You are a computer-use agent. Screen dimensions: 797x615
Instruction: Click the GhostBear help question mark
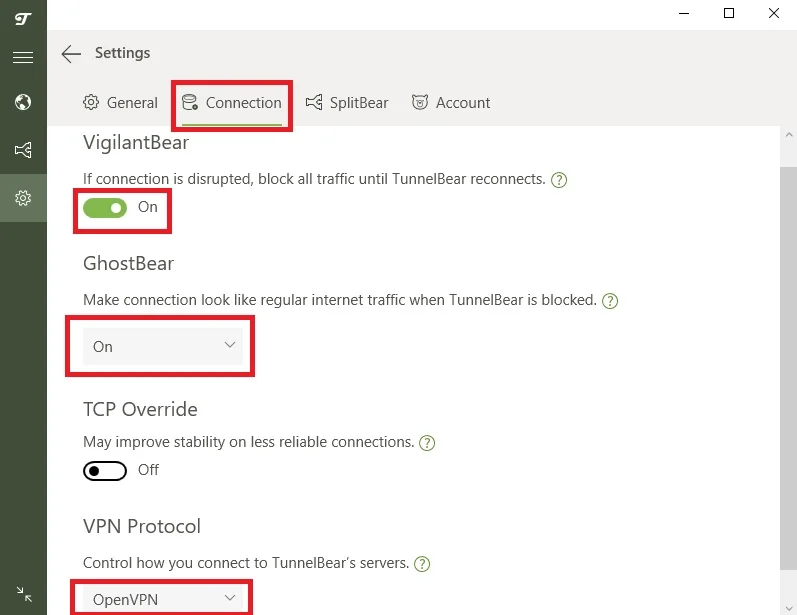611,300
